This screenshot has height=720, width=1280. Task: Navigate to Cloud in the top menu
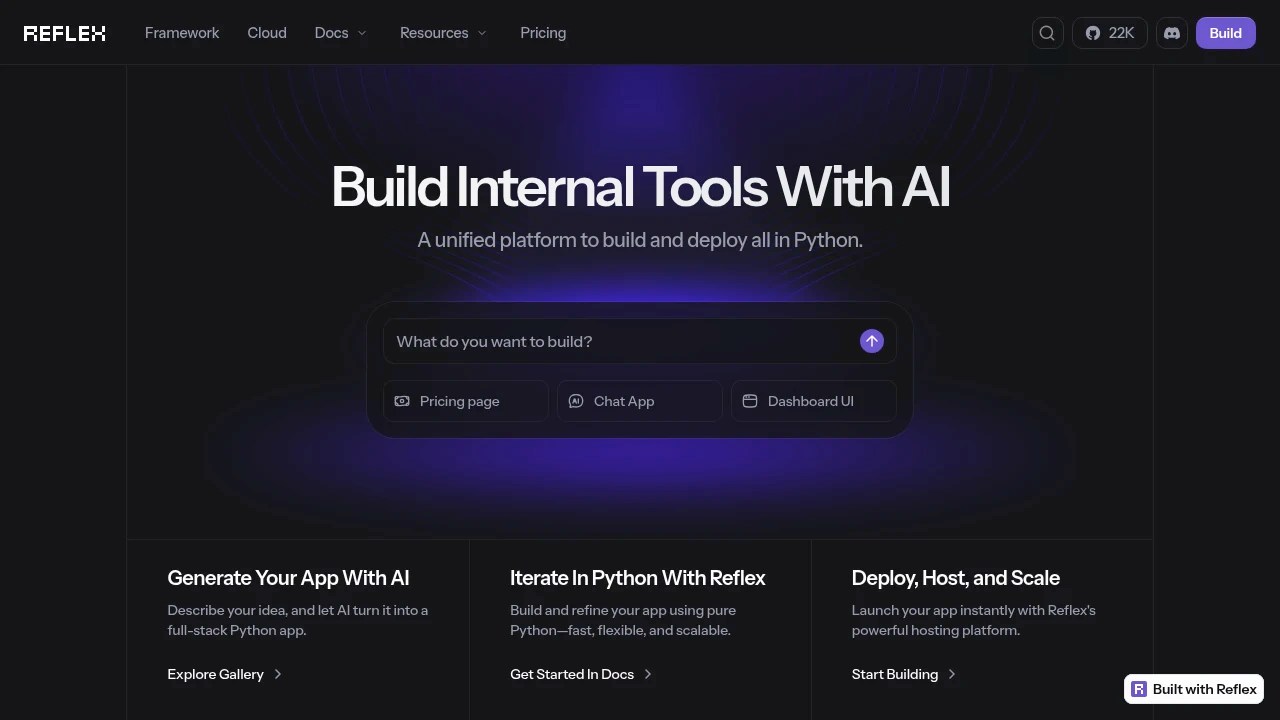pos(266,32)
